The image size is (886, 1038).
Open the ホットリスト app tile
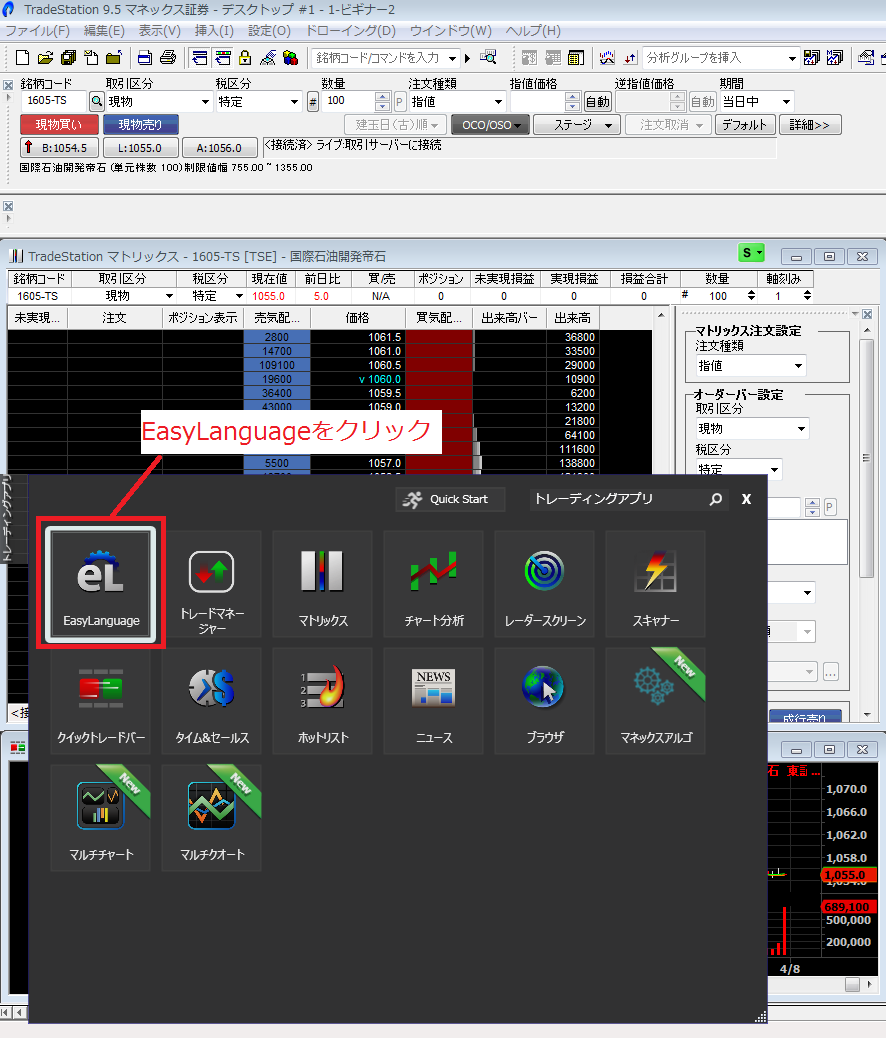click(322, 701)
